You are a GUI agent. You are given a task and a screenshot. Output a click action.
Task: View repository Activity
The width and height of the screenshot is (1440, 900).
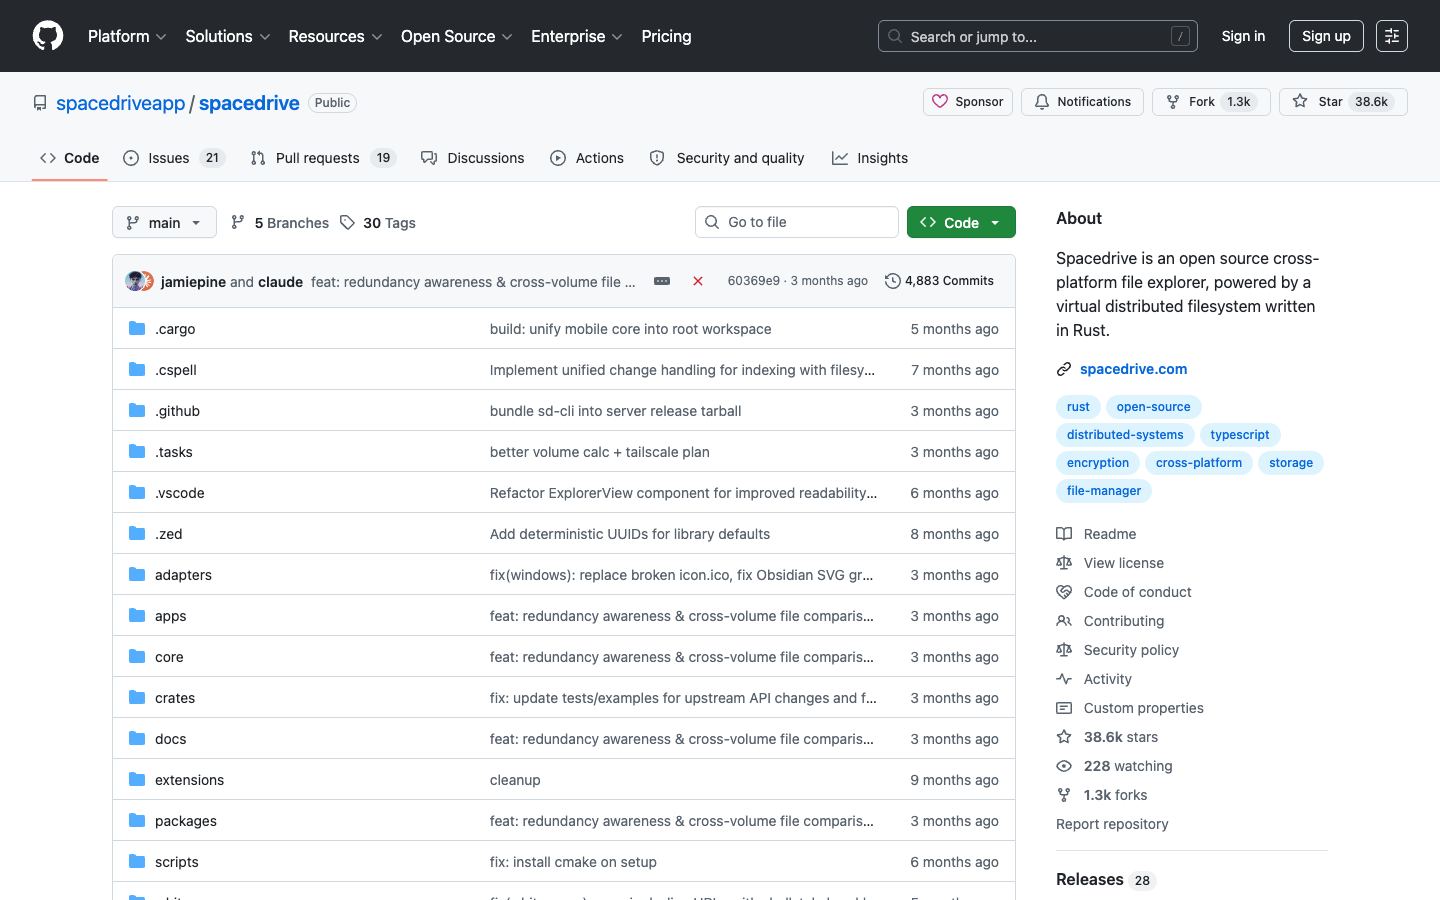(x=1094, y=679)
